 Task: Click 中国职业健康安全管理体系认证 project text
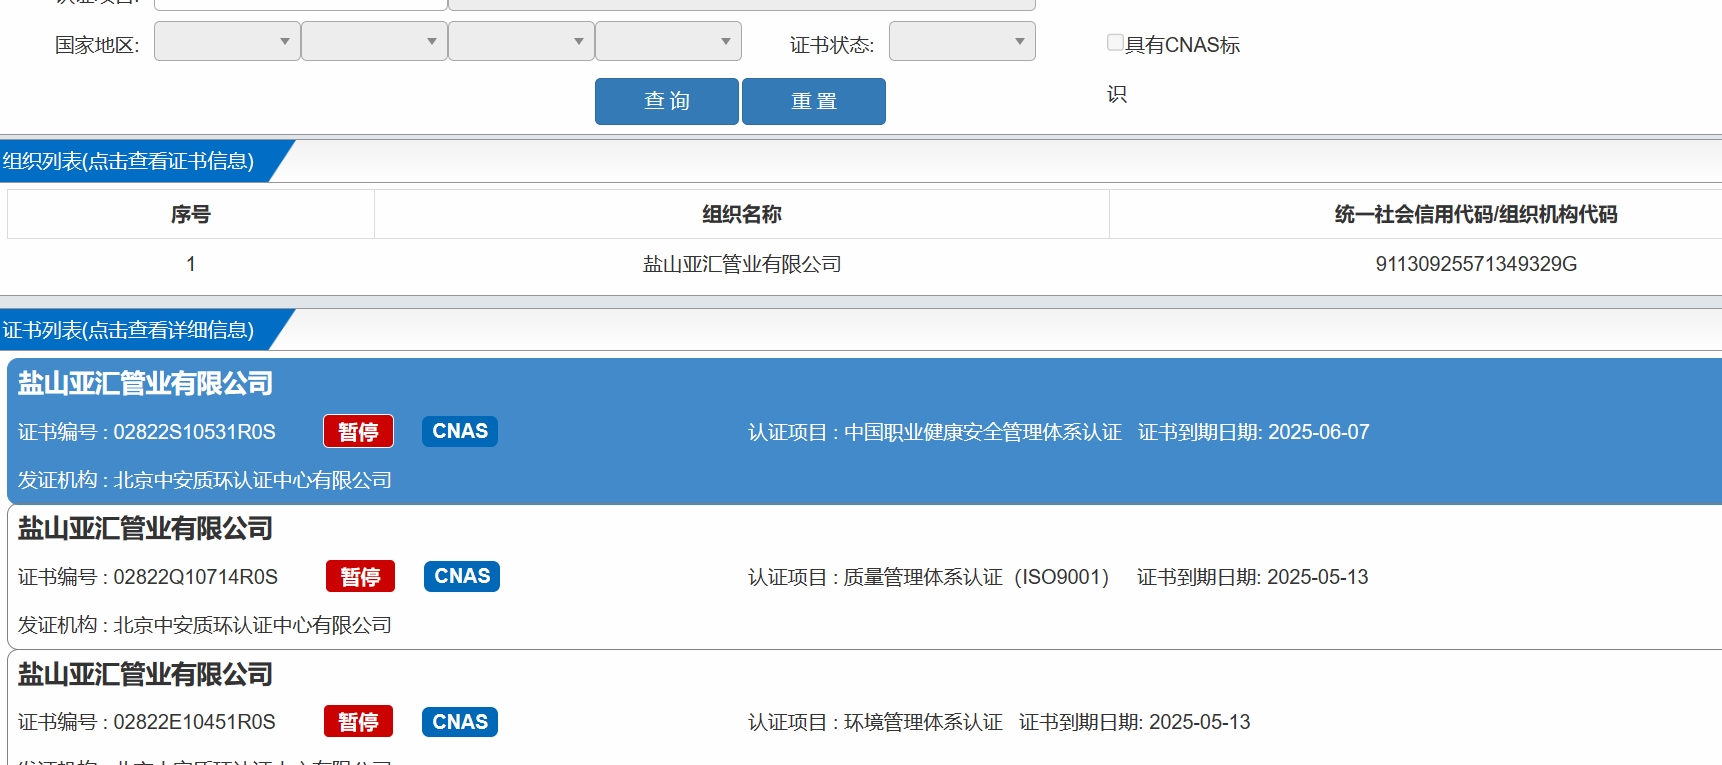(x=983, y=432)
